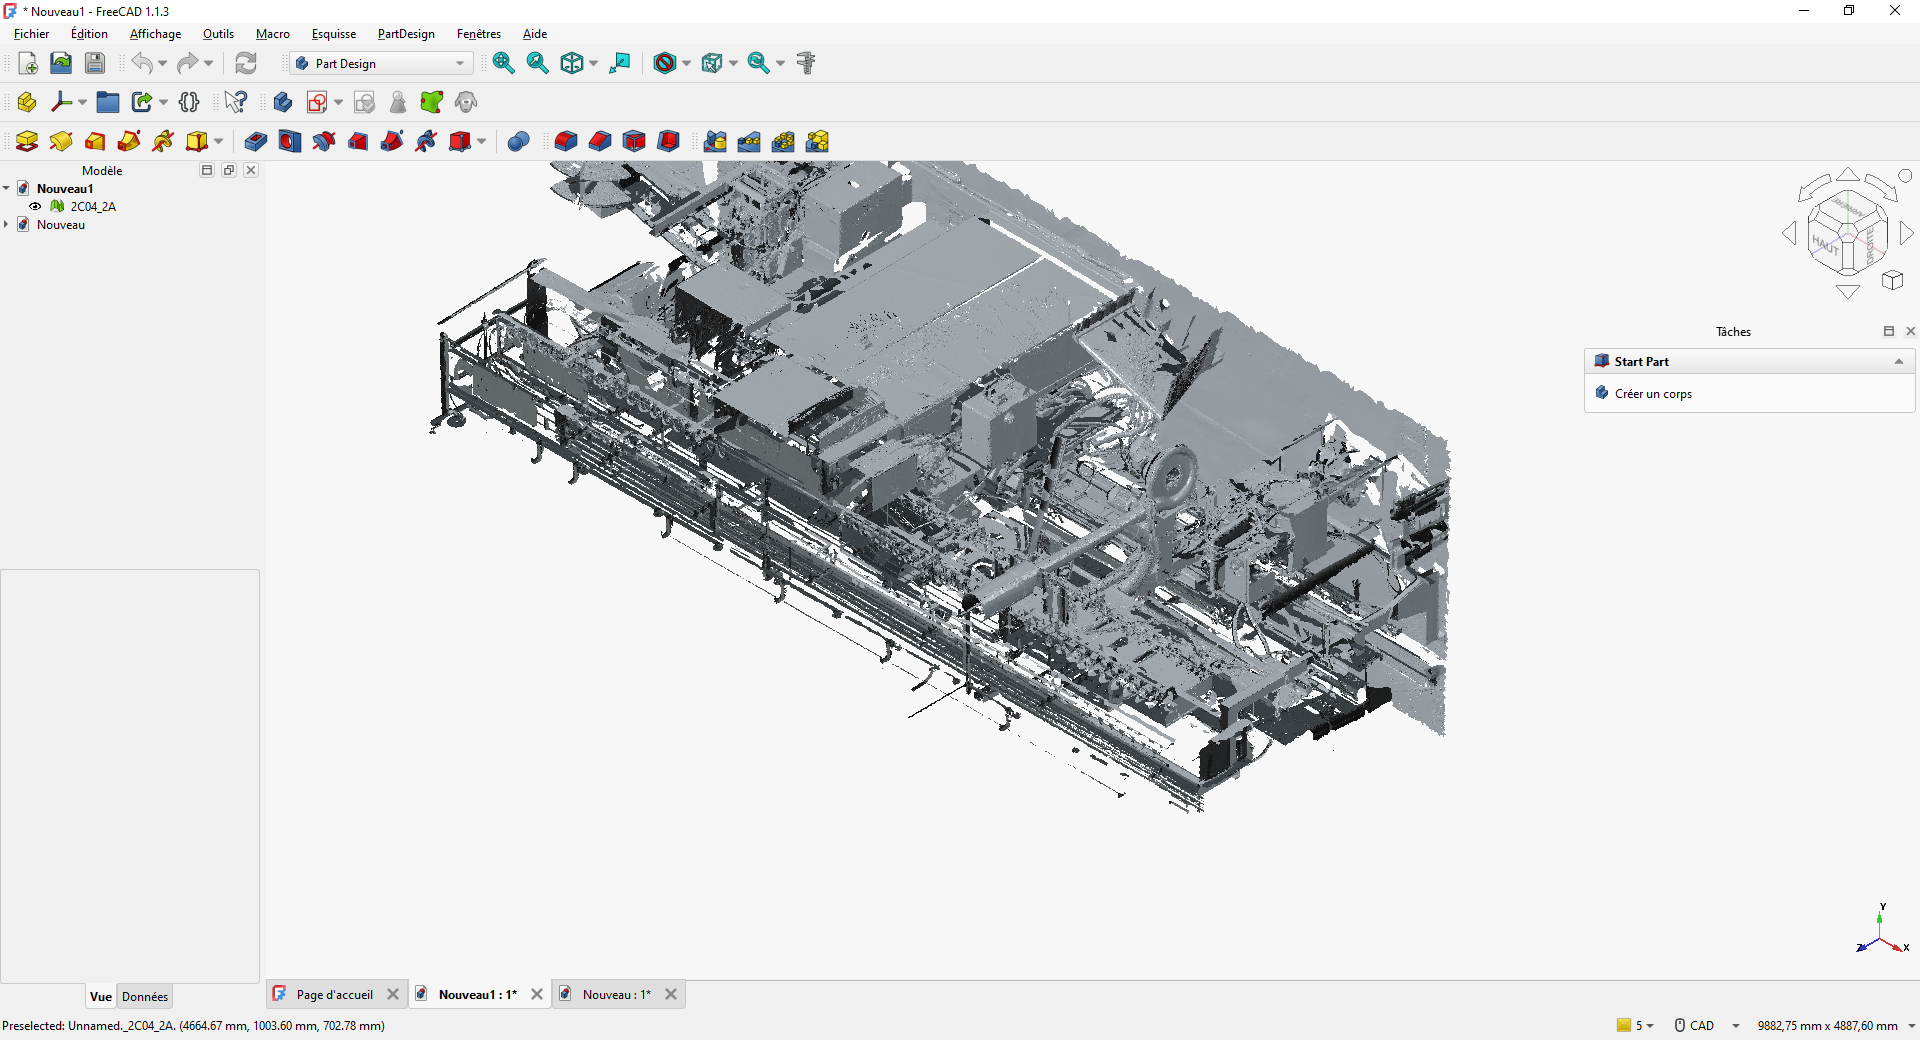Select the MultiTransform tool icon
The height and width of the screenshot is (1040, 1920).
point(817,141)
